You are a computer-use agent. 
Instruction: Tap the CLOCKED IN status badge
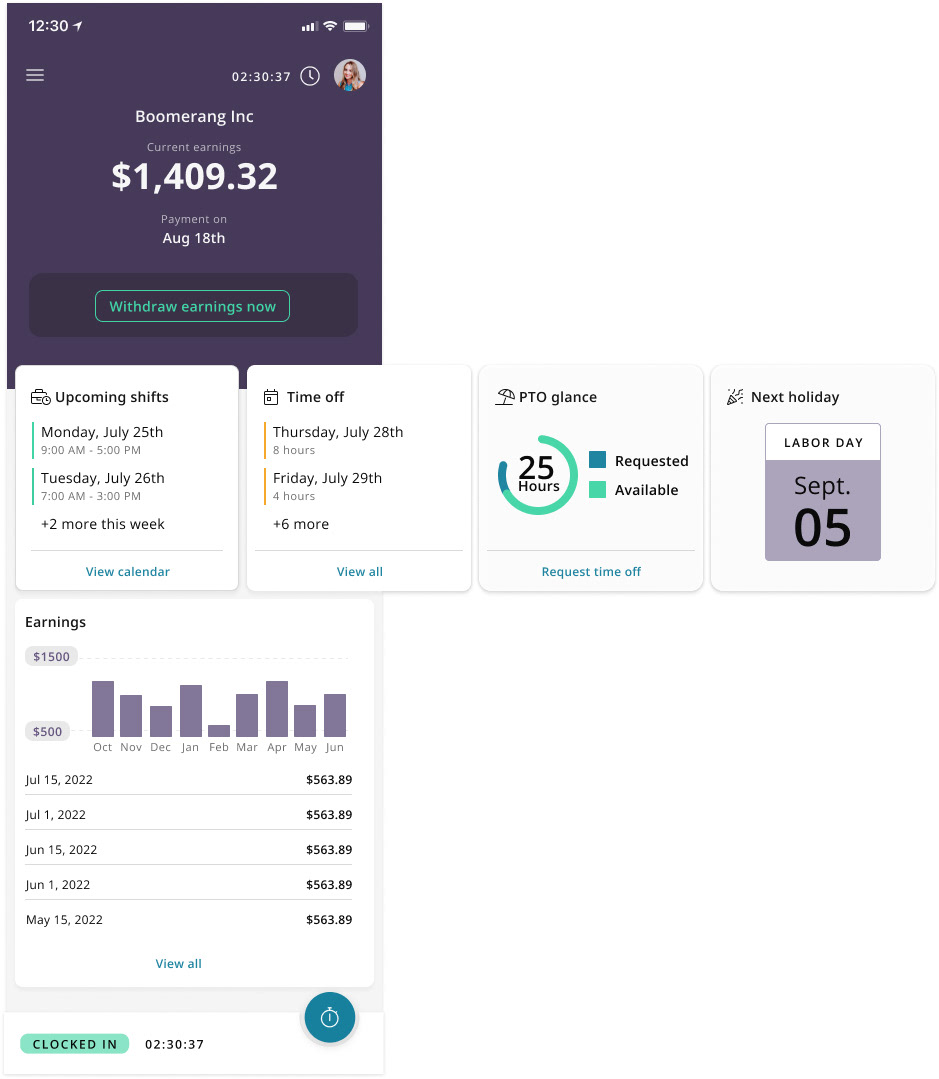74,1044
